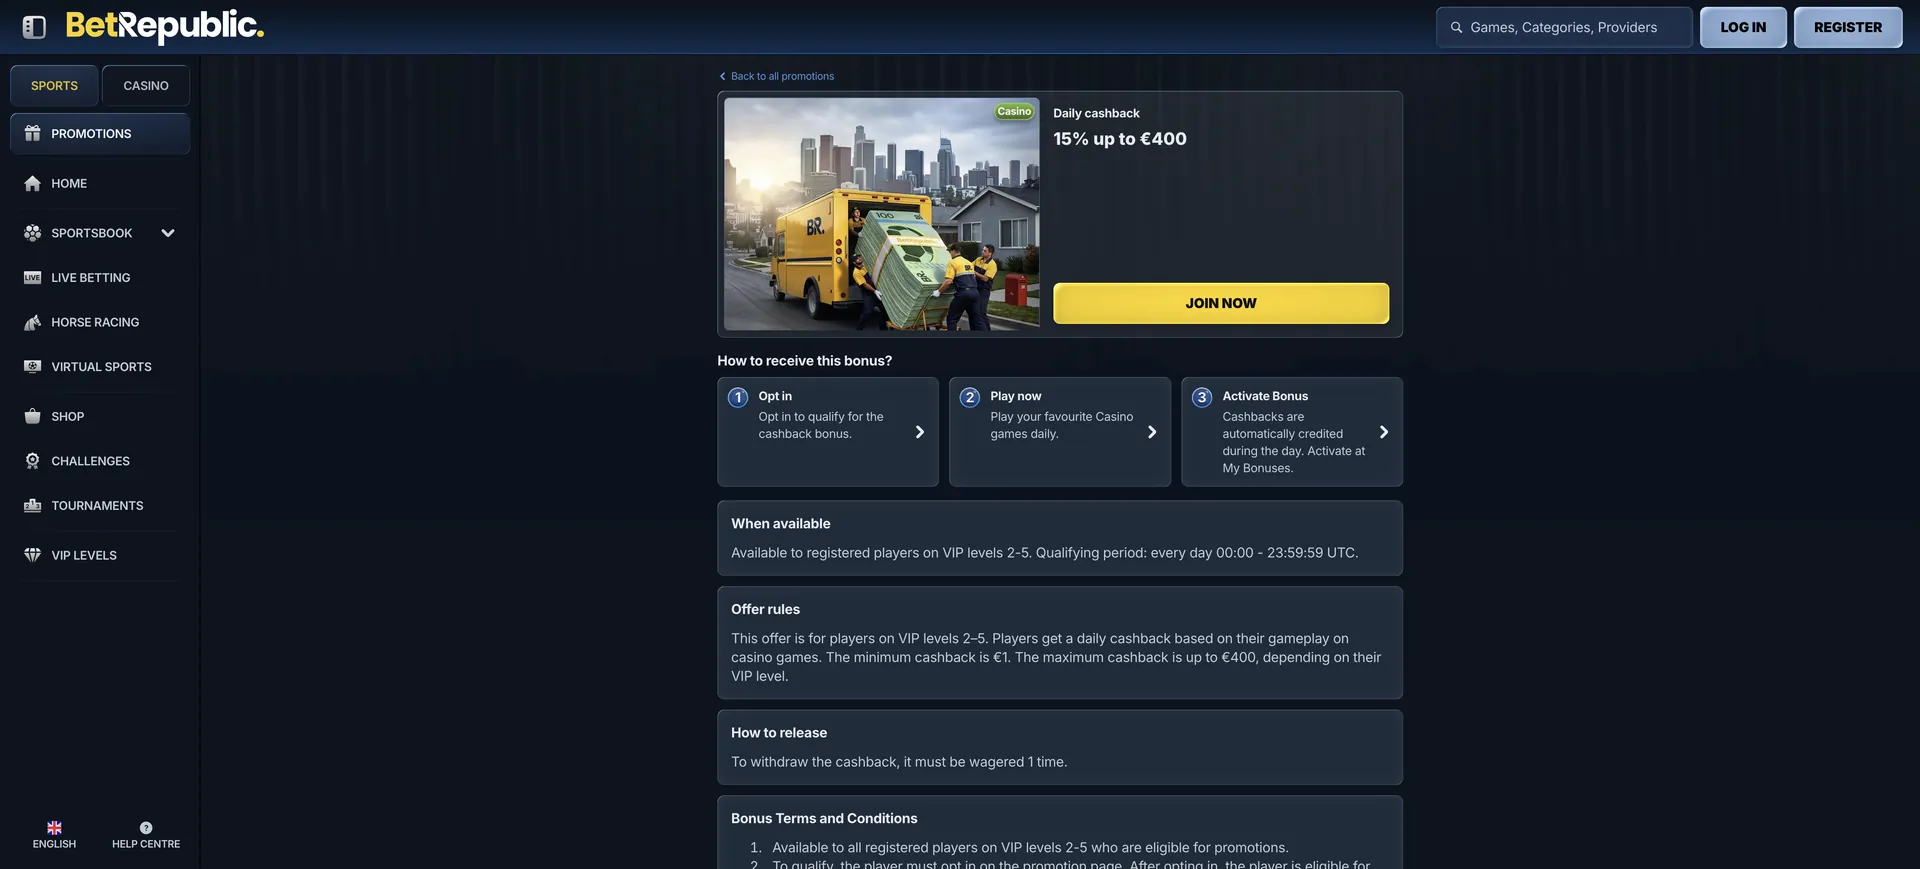Open Promotions via the gift icon
Viewport: 1920px width, 869px height.
pos(32,133)
